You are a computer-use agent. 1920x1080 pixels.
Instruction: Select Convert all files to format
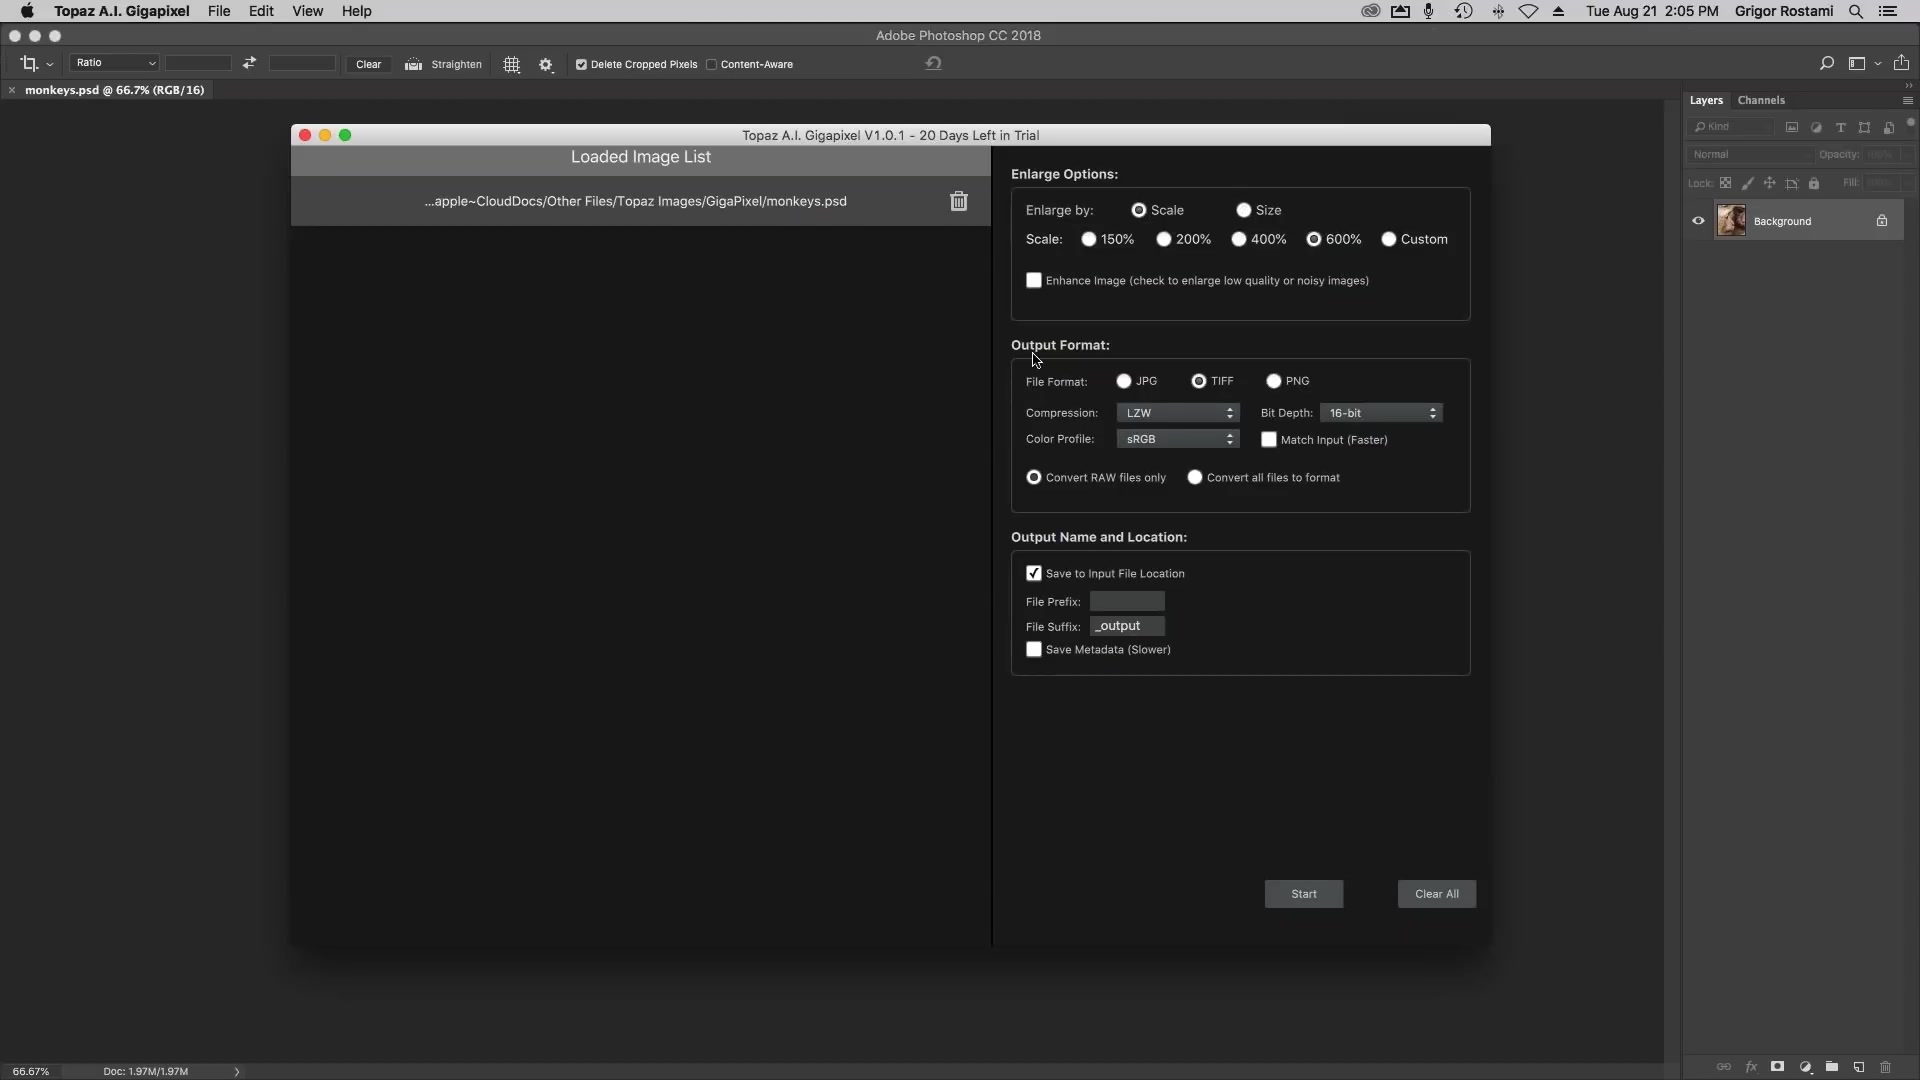point(1194,478)
